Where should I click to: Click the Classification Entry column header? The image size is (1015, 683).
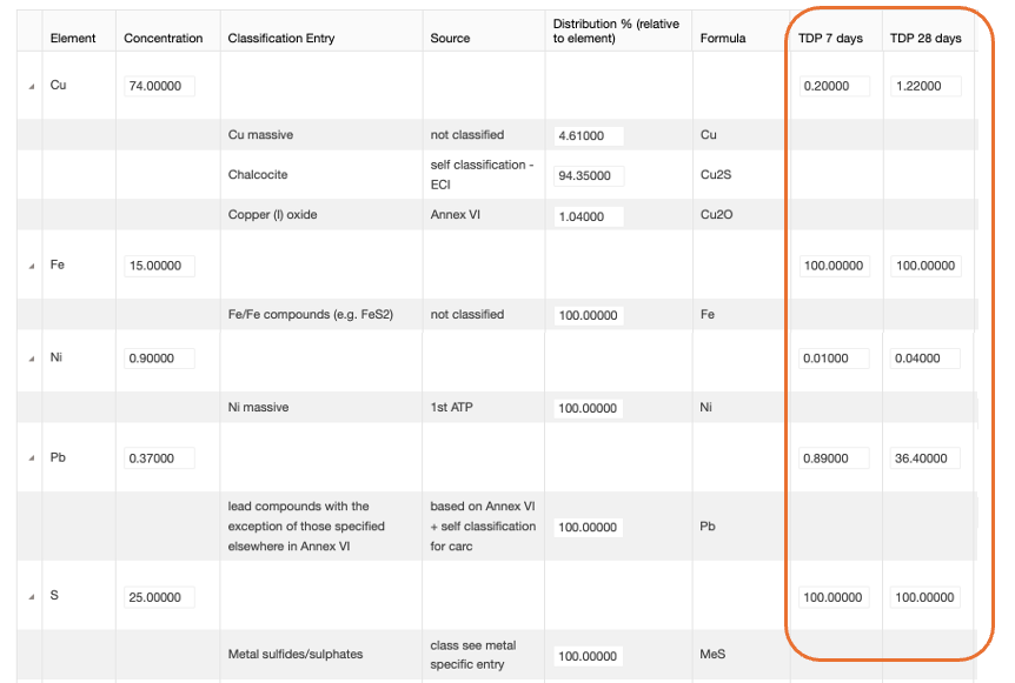pos(281,38)
